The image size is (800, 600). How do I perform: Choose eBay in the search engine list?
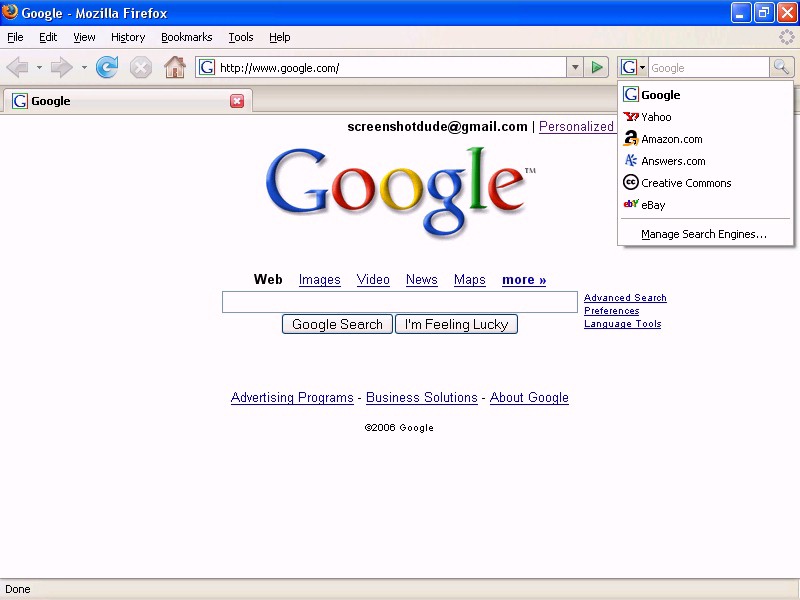click(x=705, y=205)
